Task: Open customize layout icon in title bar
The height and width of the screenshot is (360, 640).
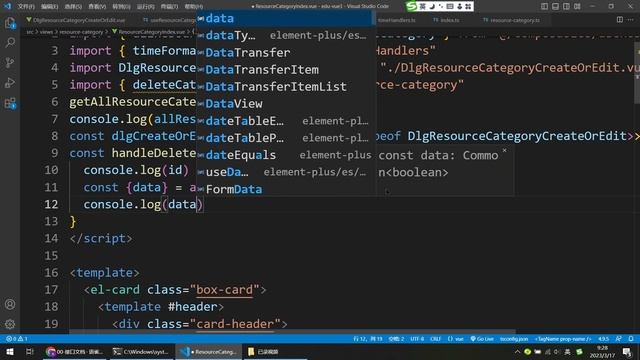Action: [577, 6]
